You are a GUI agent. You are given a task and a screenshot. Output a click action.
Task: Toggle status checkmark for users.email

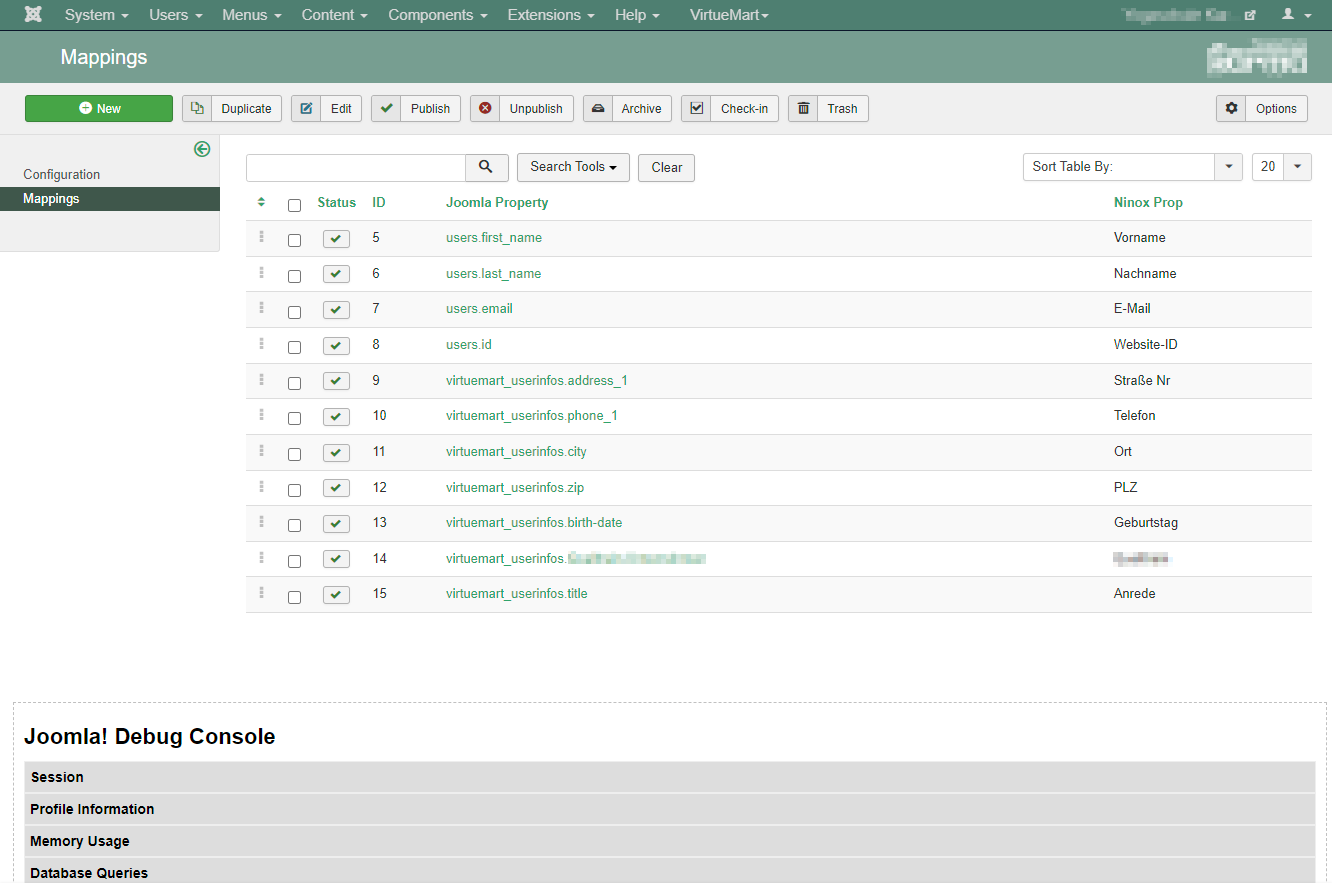[x=336, y=310]
